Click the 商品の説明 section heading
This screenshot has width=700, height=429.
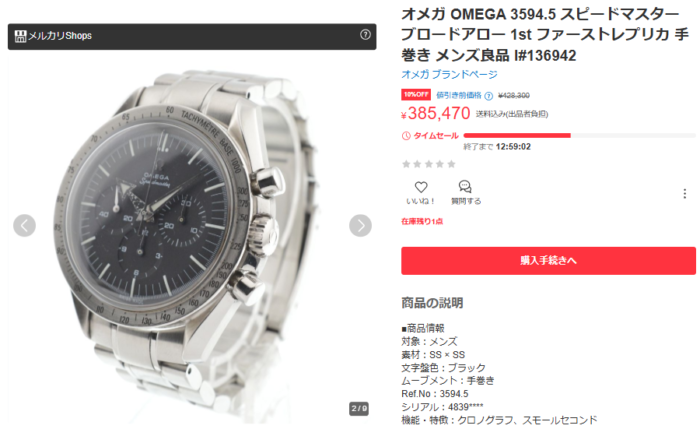[432, 303]
